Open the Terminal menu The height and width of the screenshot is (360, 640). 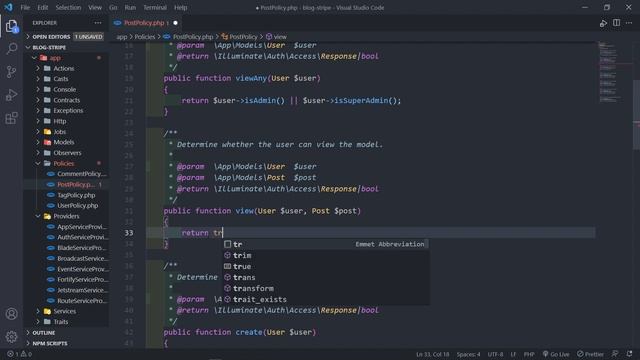pyautogui.click(x=155, y=7)
